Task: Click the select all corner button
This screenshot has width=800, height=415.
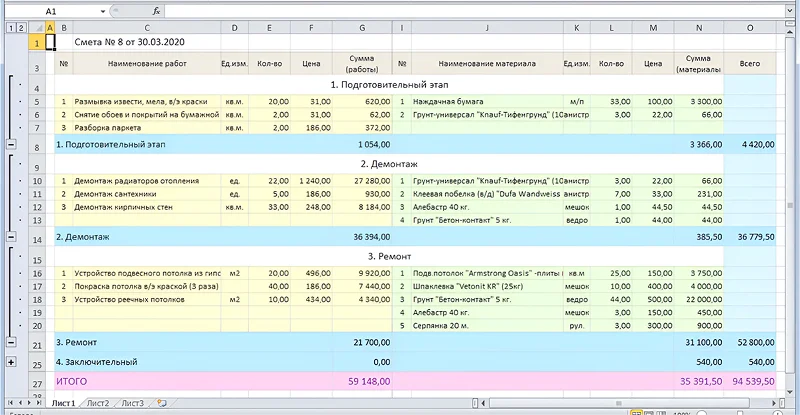Action: click(x=38, y=27)
